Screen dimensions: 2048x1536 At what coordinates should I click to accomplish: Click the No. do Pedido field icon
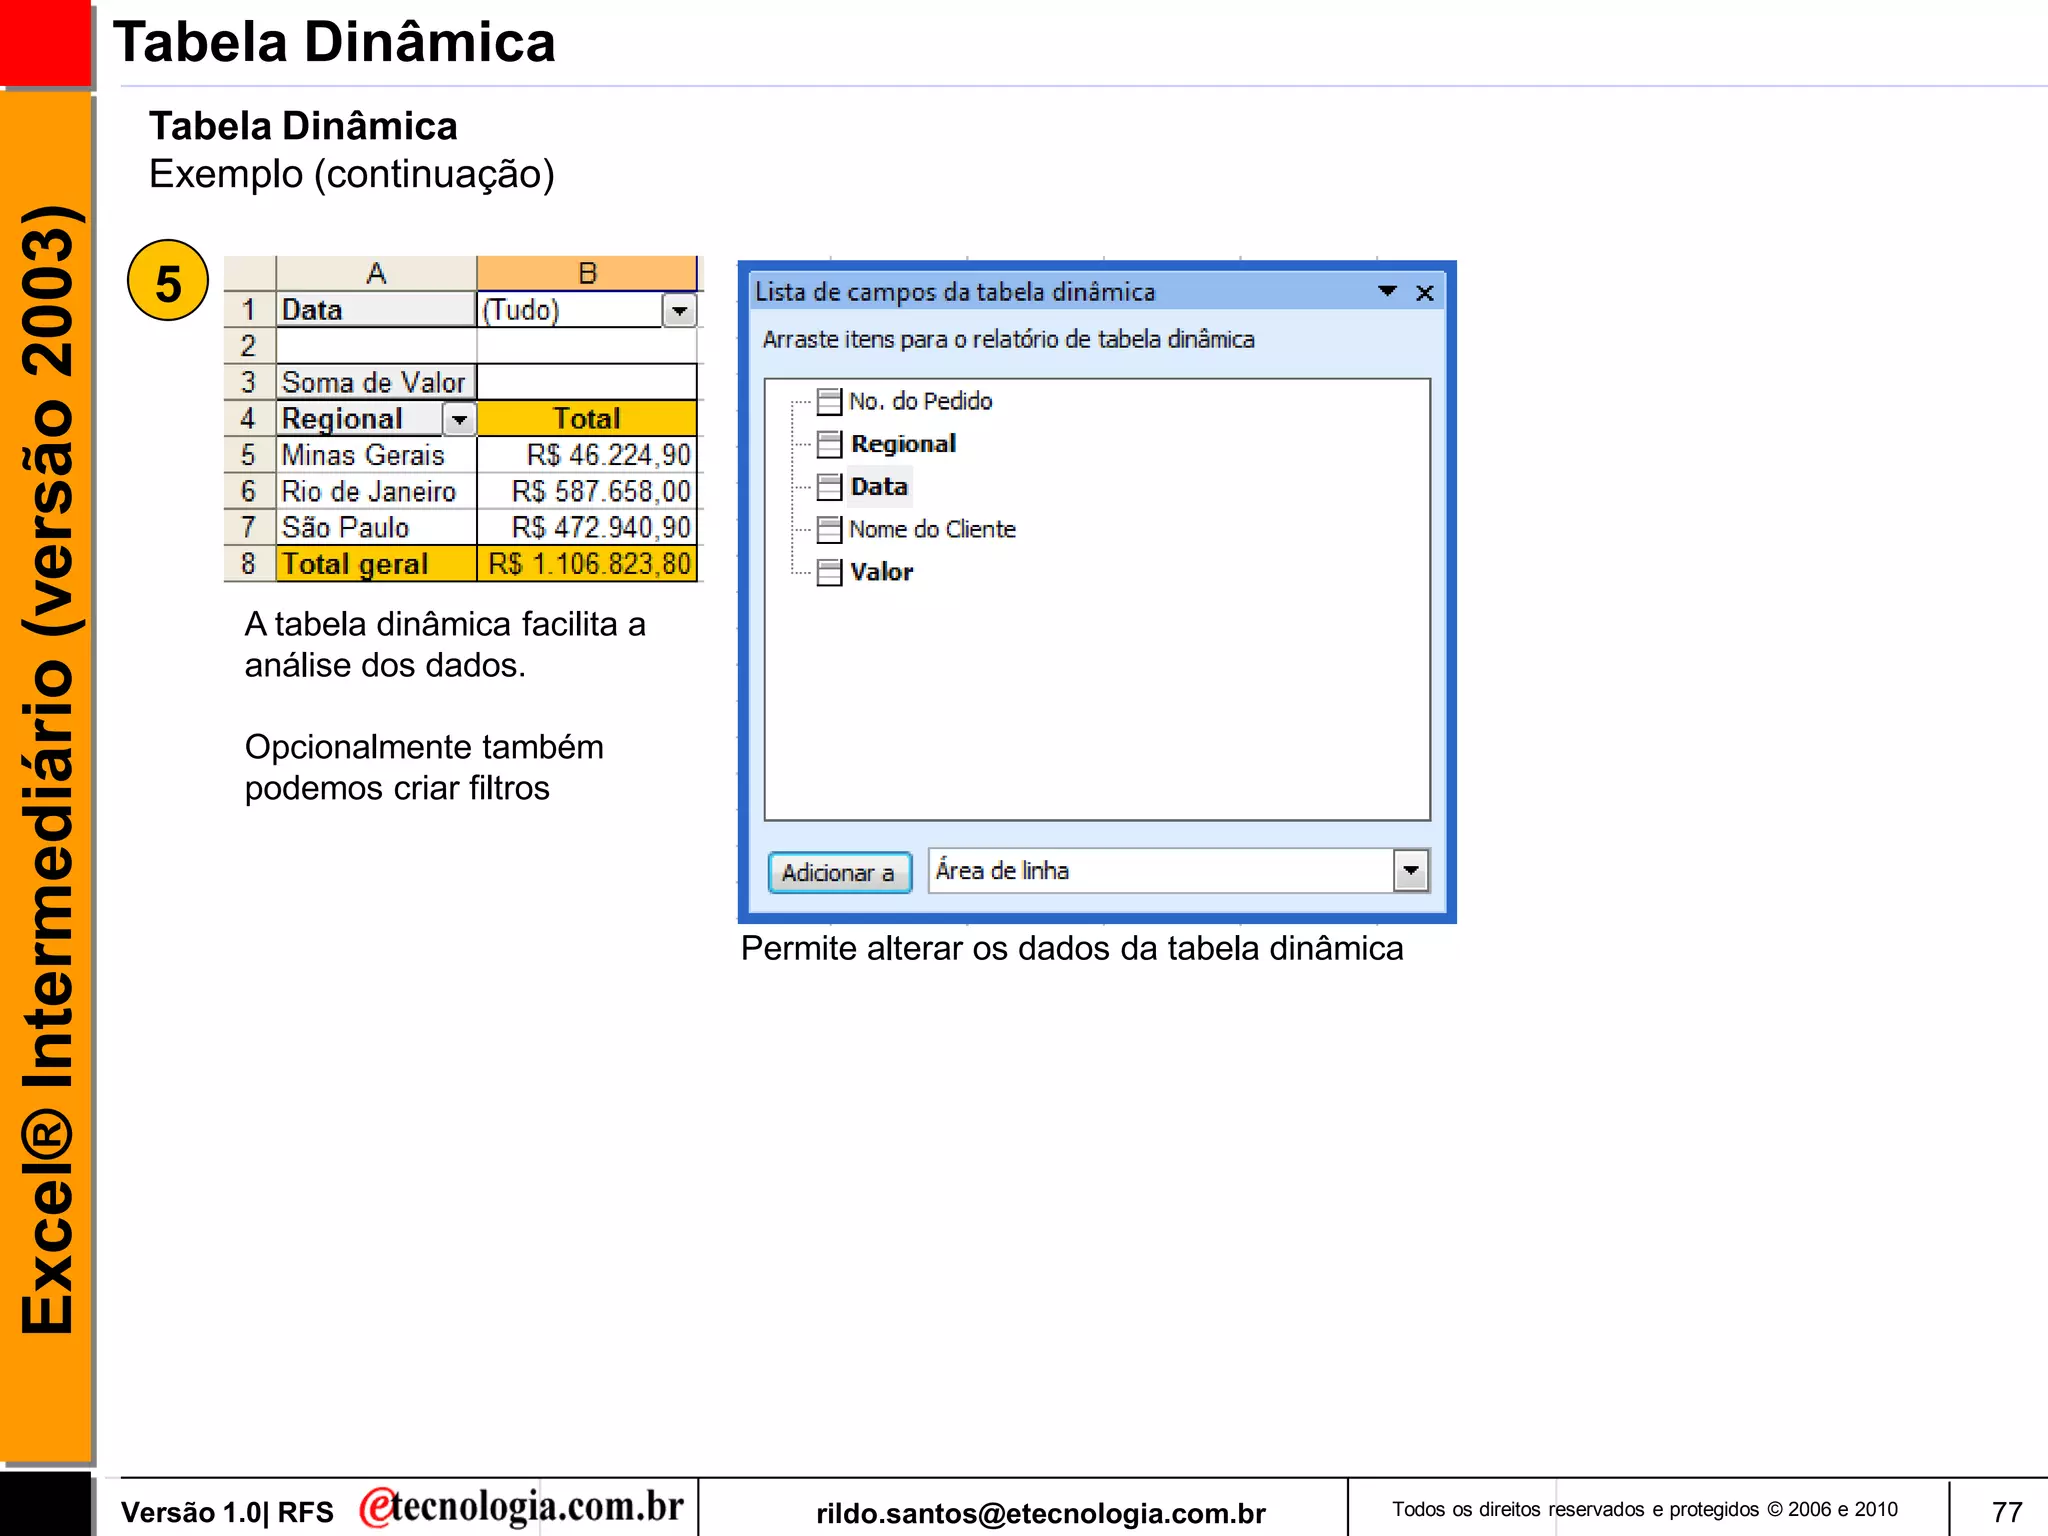pos(829,402)
